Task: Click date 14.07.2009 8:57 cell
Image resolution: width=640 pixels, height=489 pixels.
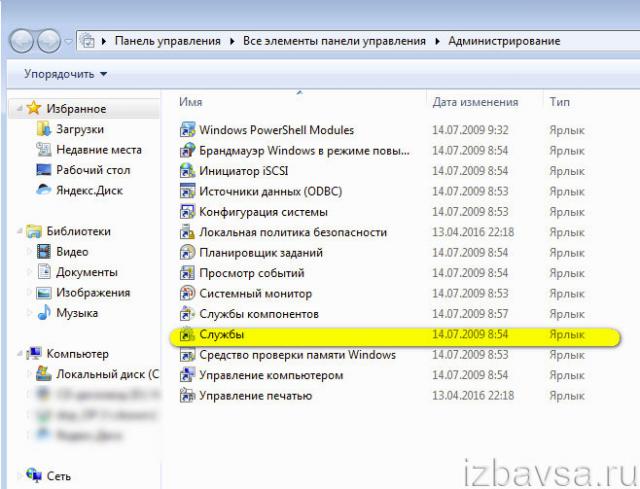Action: 470,314
